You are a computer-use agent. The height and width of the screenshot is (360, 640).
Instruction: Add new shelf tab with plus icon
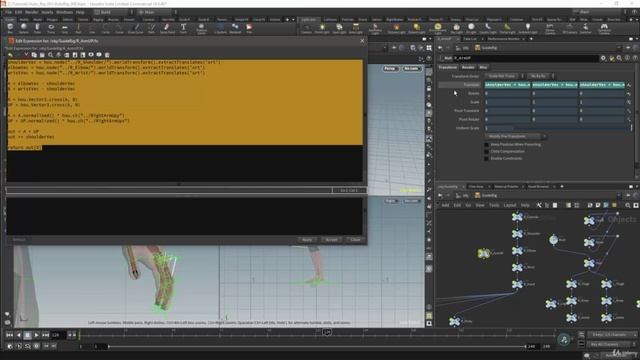(287, 19)
